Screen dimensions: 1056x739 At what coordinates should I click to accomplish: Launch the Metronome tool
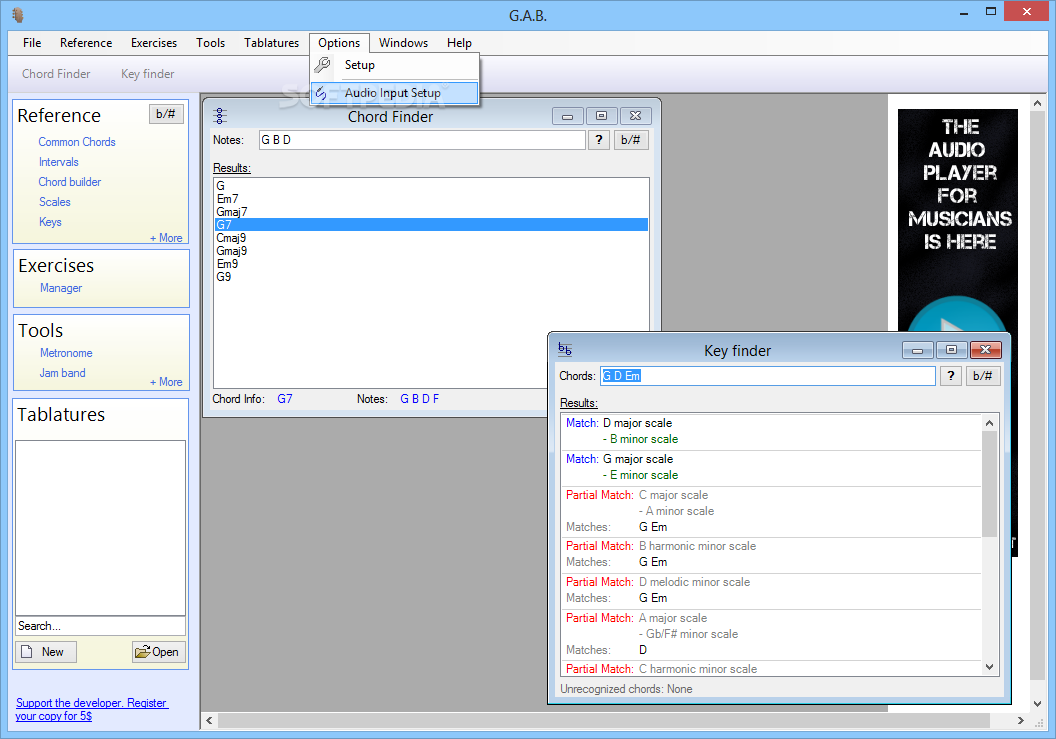[66, 353]
